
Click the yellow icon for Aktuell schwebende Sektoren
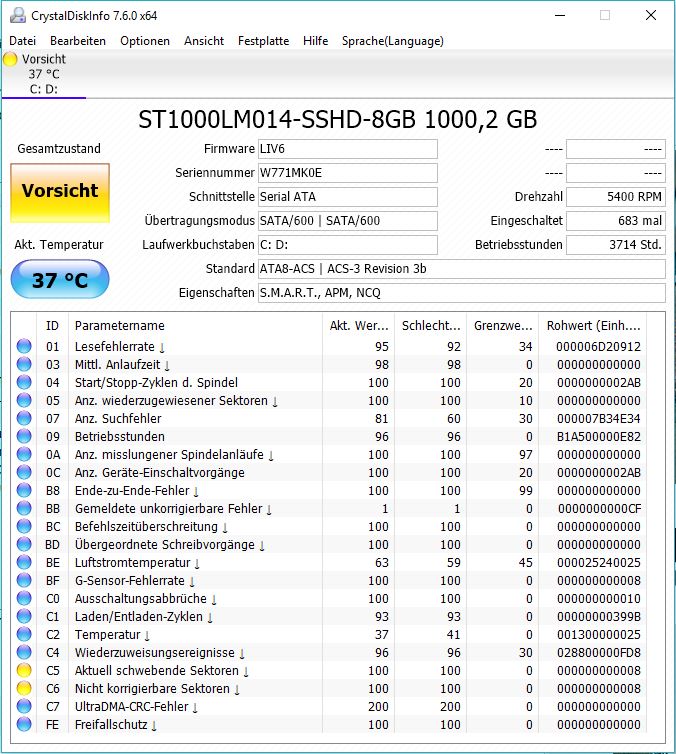[x=24, y=671]
